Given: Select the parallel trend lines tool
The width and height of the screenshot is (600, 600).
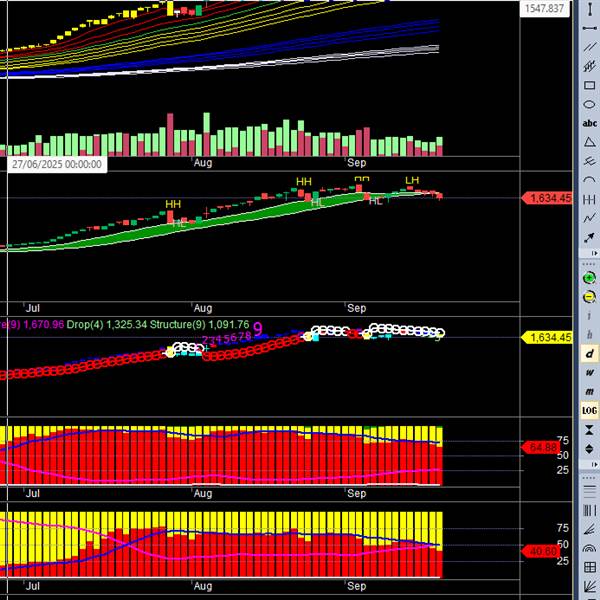Looking at the screenshot, I should 589,47.
